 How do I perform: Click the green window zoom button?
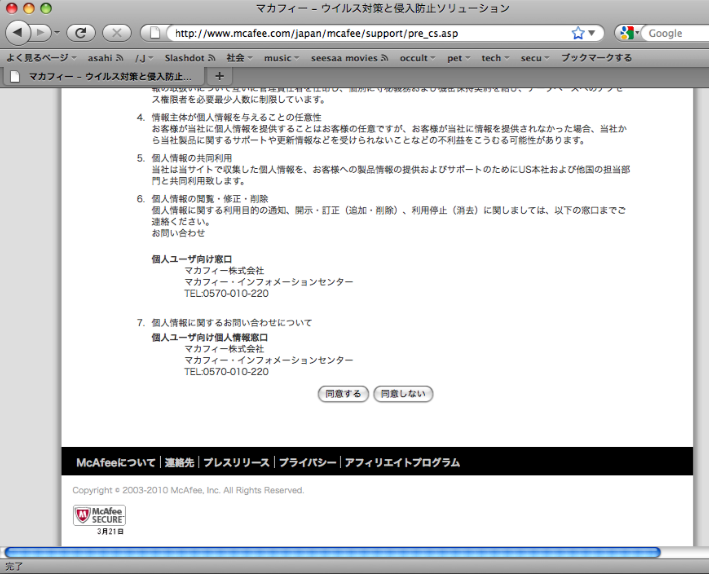click(x=46, y=8)
